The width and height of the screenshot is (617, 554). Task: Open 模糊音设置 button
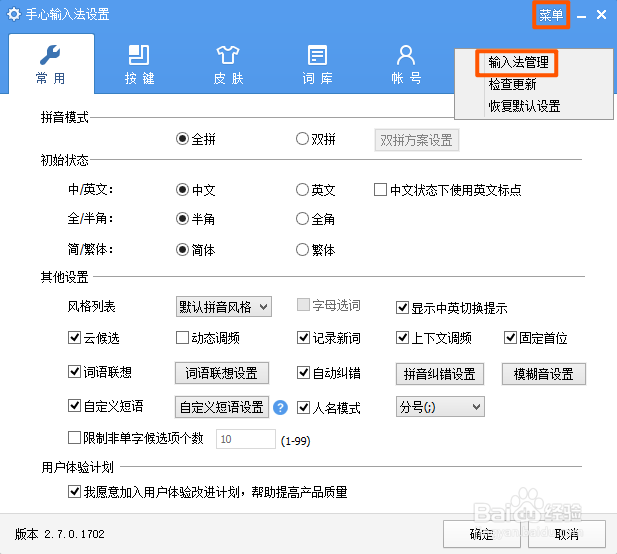[x=543, y=374]
